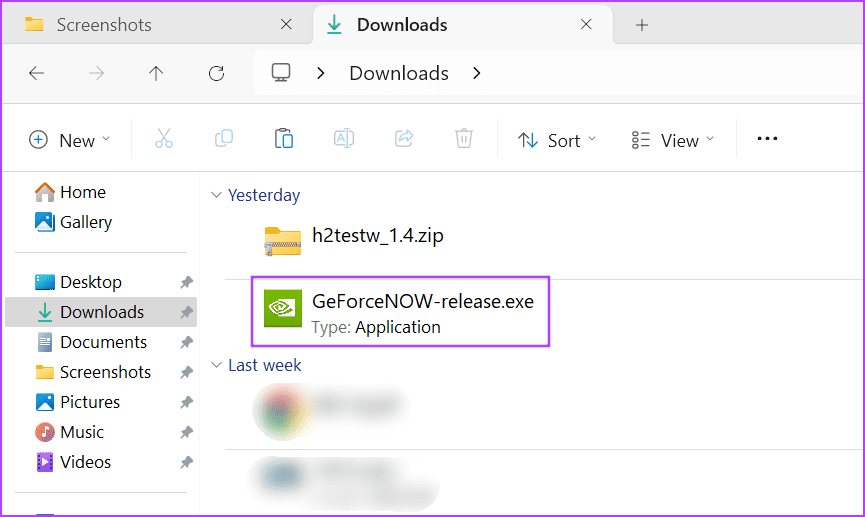
Task: Close the Screenshots tab
Action: coord(286,24)
